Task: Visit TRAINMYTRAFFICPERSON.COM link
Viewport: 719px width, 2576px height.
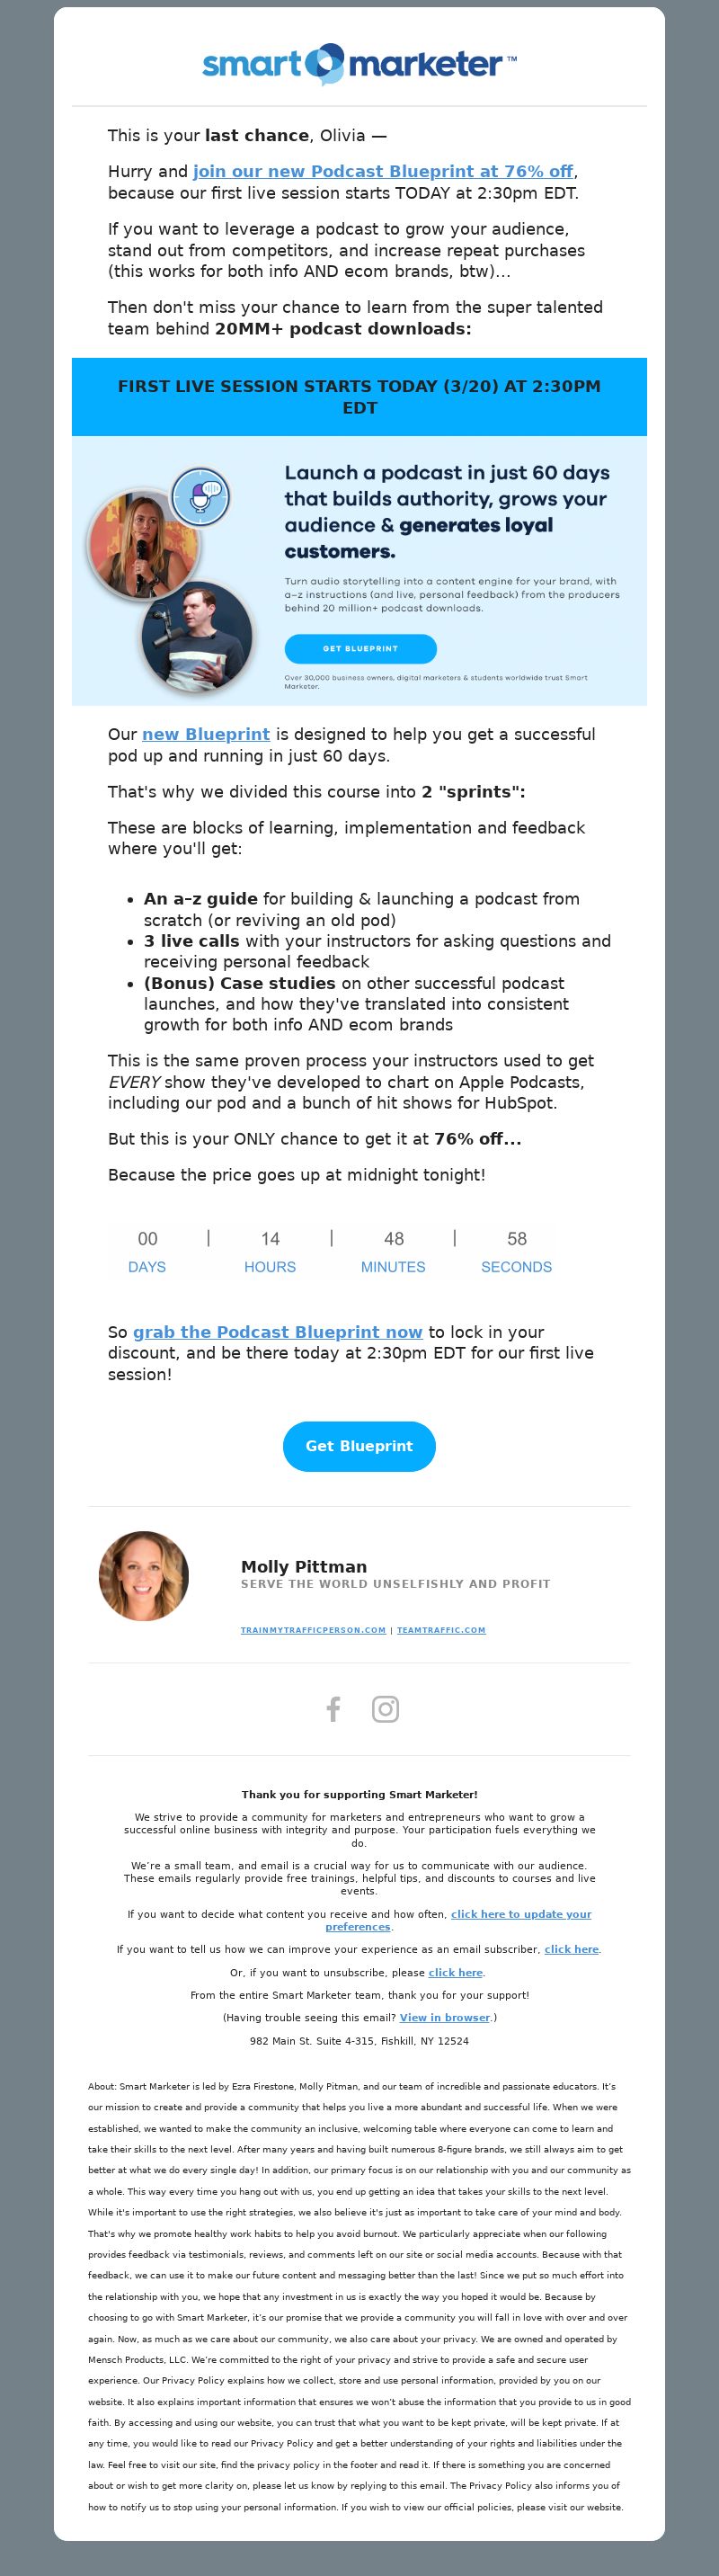Action: [x=313, y=1630]
